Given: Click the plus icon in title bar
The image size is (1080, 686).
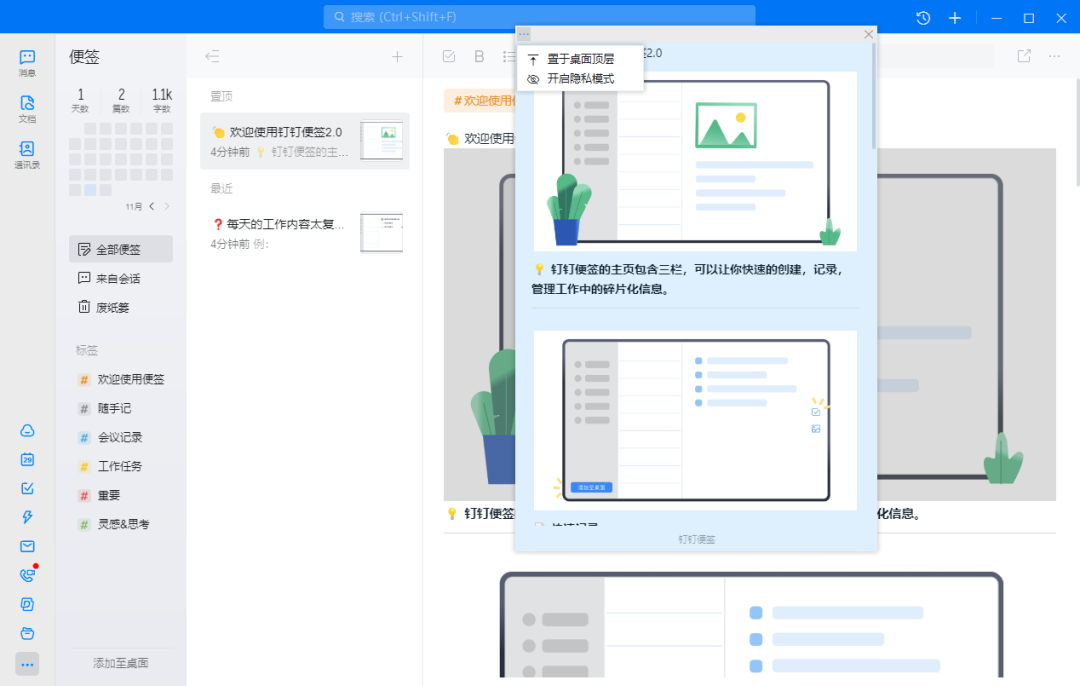Looking at the screenshot, I should [x=955, y=18].
